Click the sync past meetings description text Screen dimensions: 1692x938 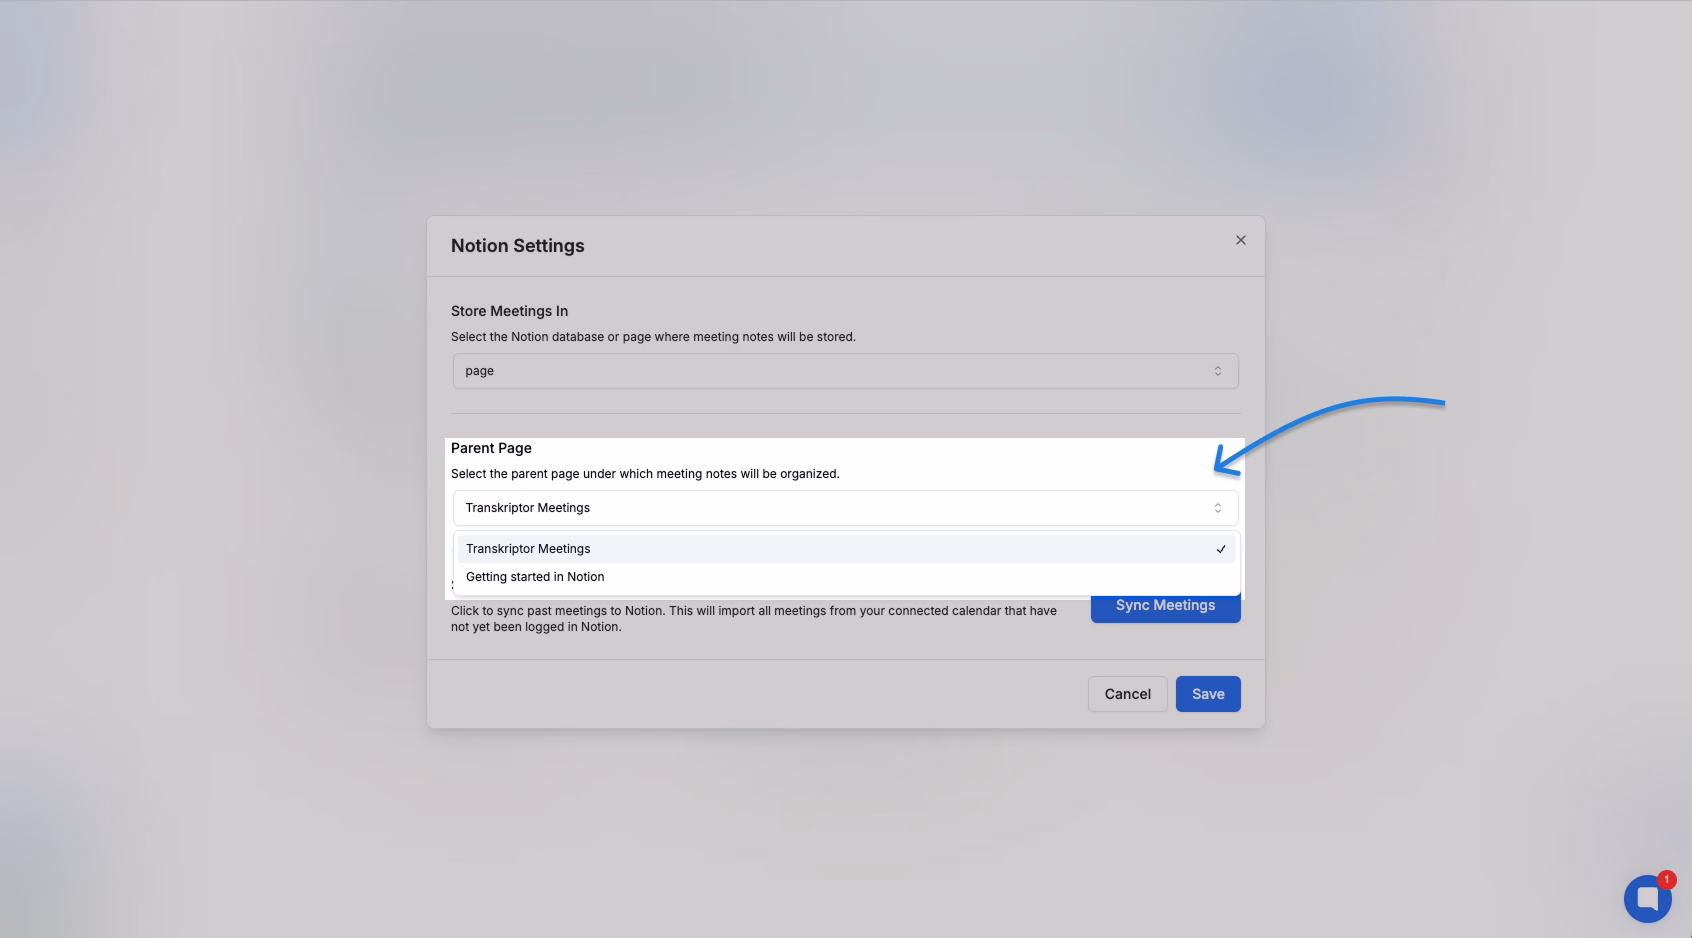click(x=753, y=618)
